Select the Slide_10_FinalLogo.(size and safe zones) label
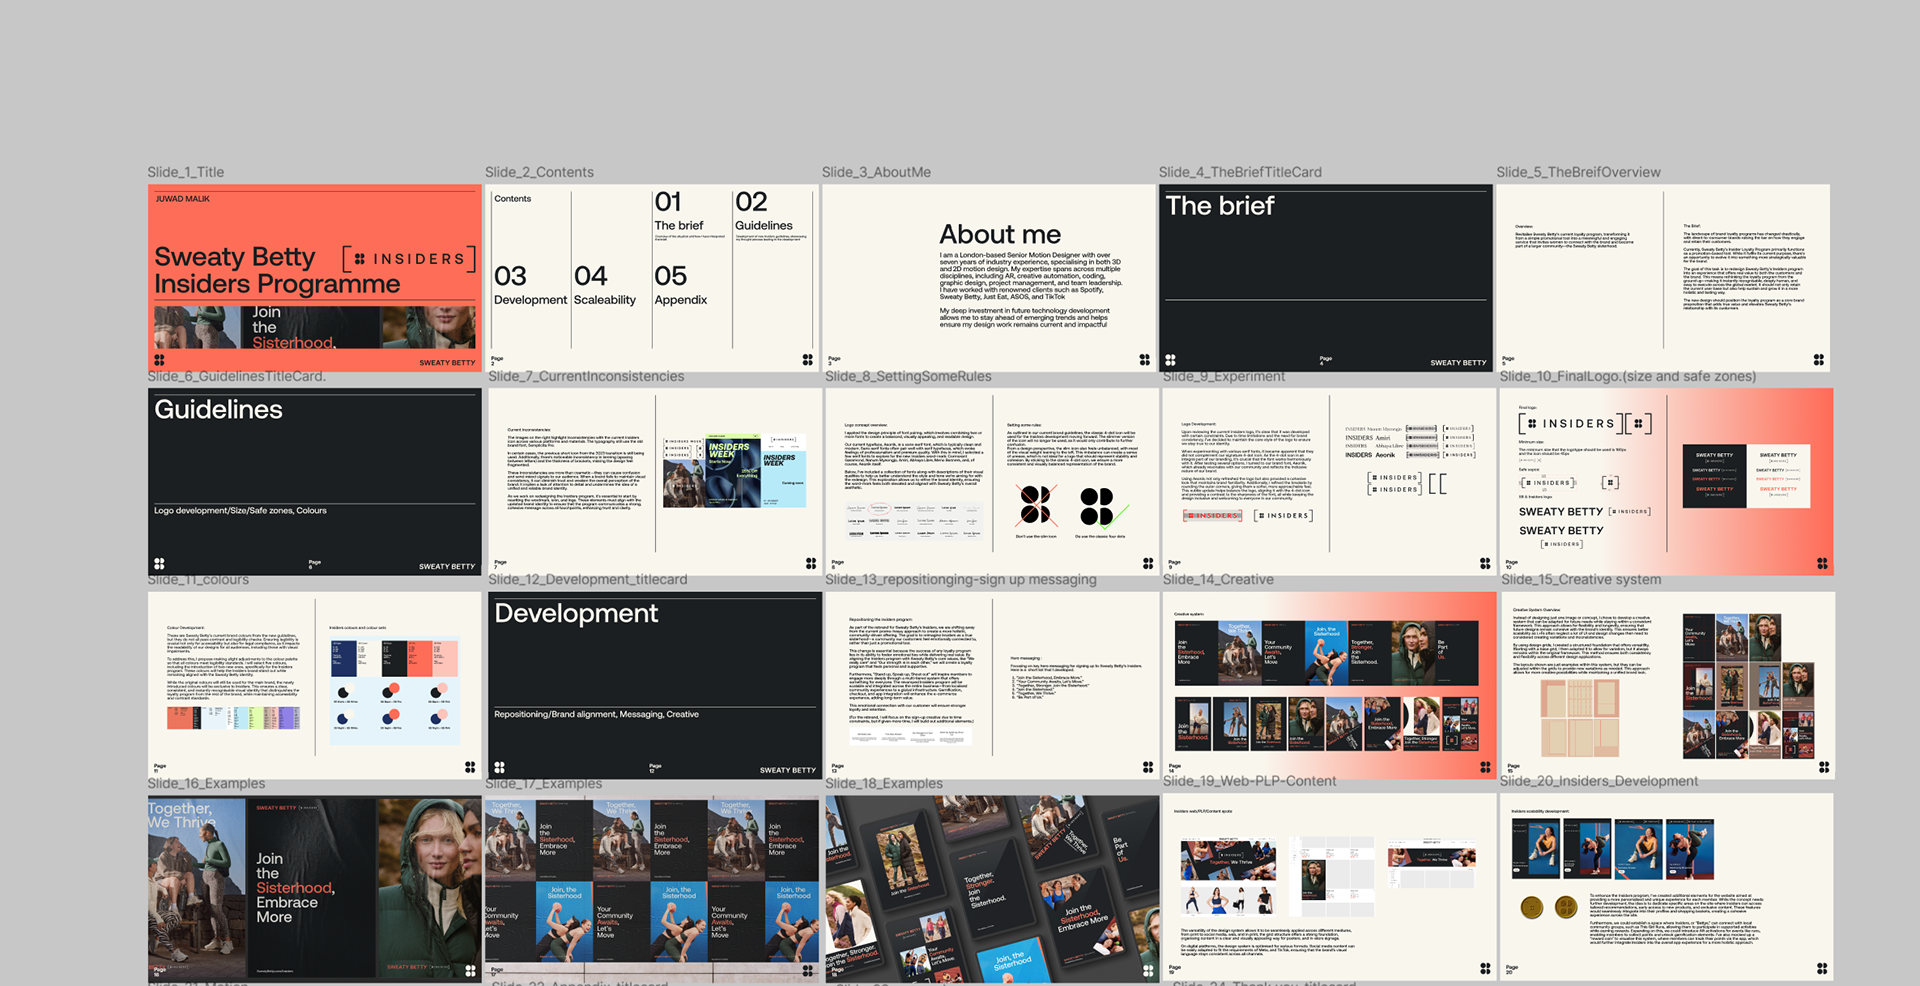 click(x=1628, y=376)
